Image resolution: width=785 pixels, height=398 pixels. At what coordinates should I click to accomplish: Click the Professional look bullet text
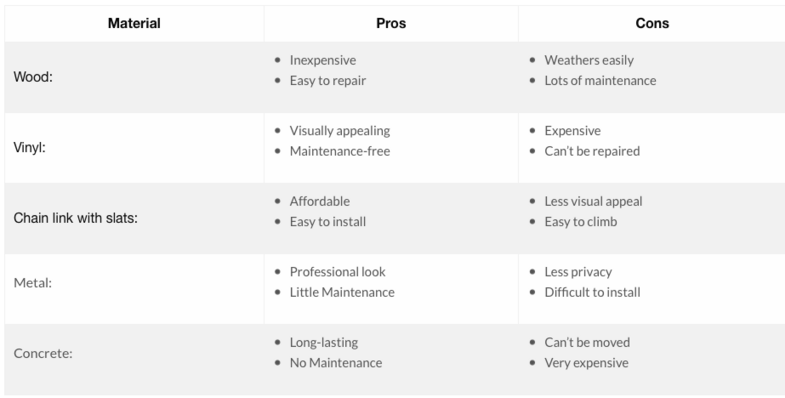[x=337, y=272]
